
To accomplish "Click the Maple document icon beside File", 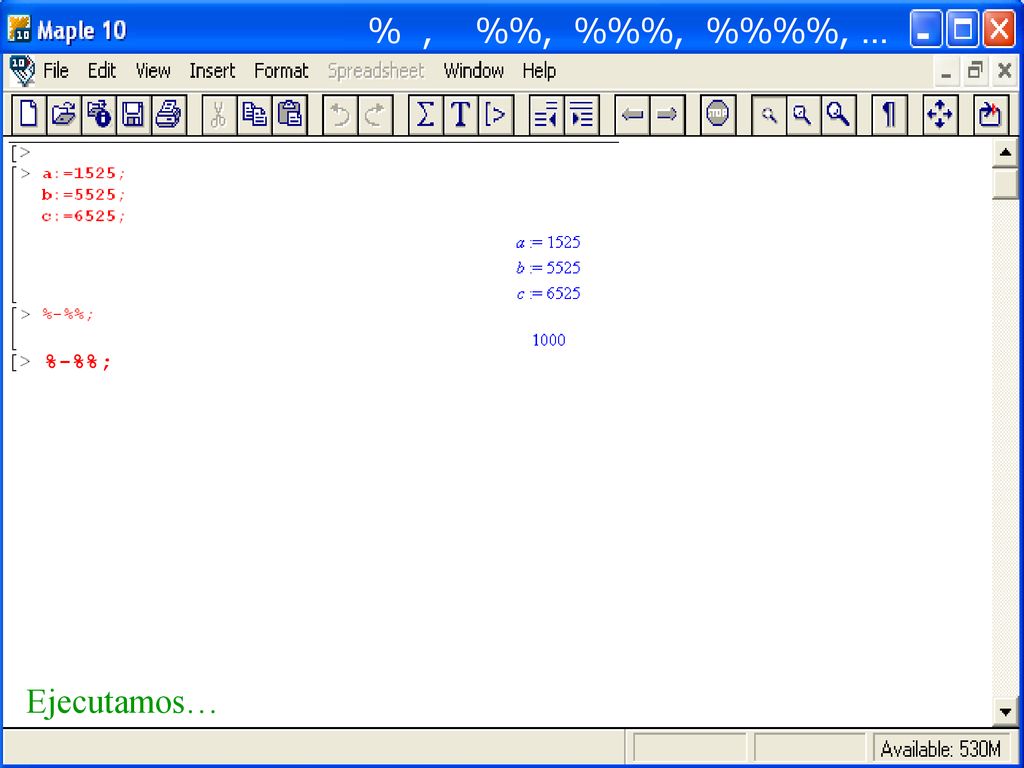I will (22, 71).
